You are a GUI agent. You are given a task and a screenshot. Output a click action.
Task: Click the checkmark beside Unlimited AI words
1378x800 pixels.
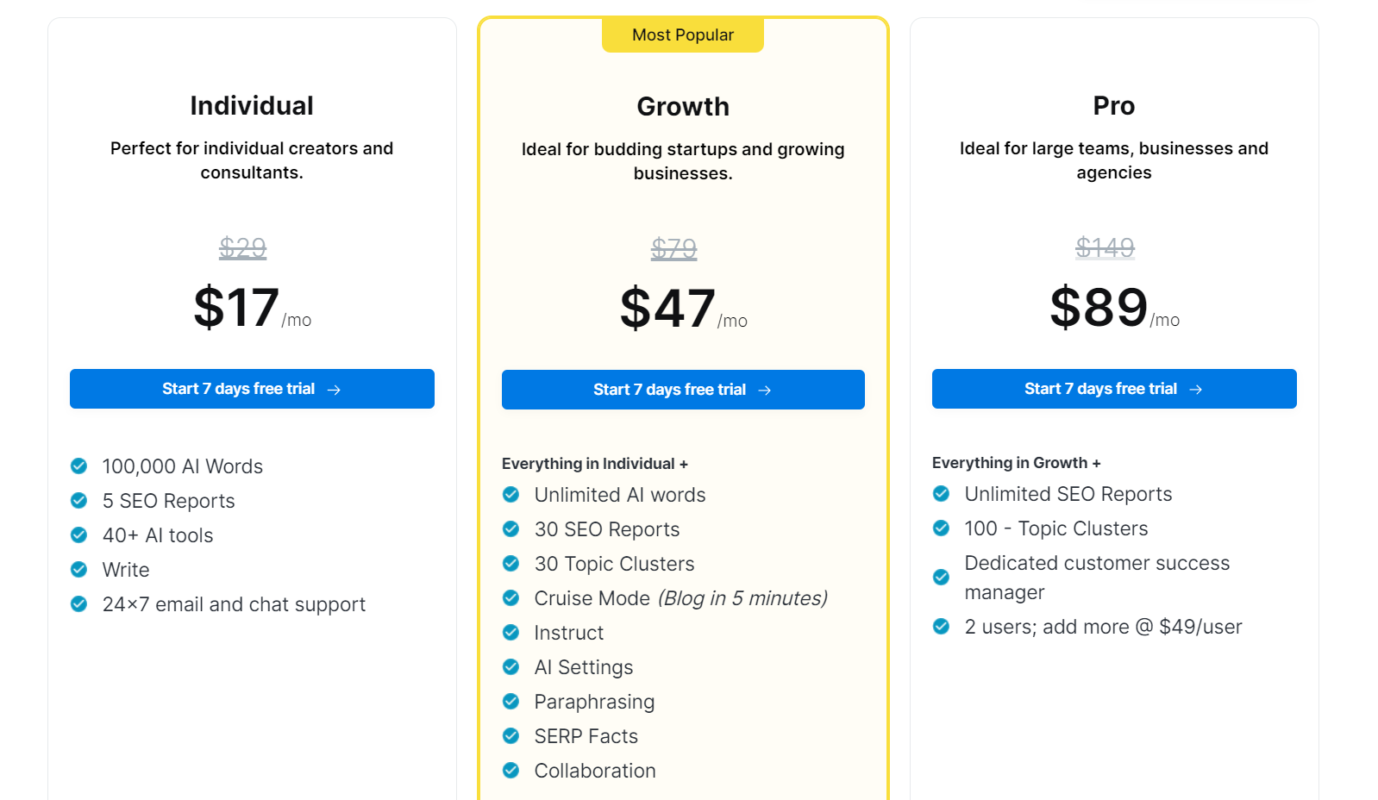tap(511, 495)
